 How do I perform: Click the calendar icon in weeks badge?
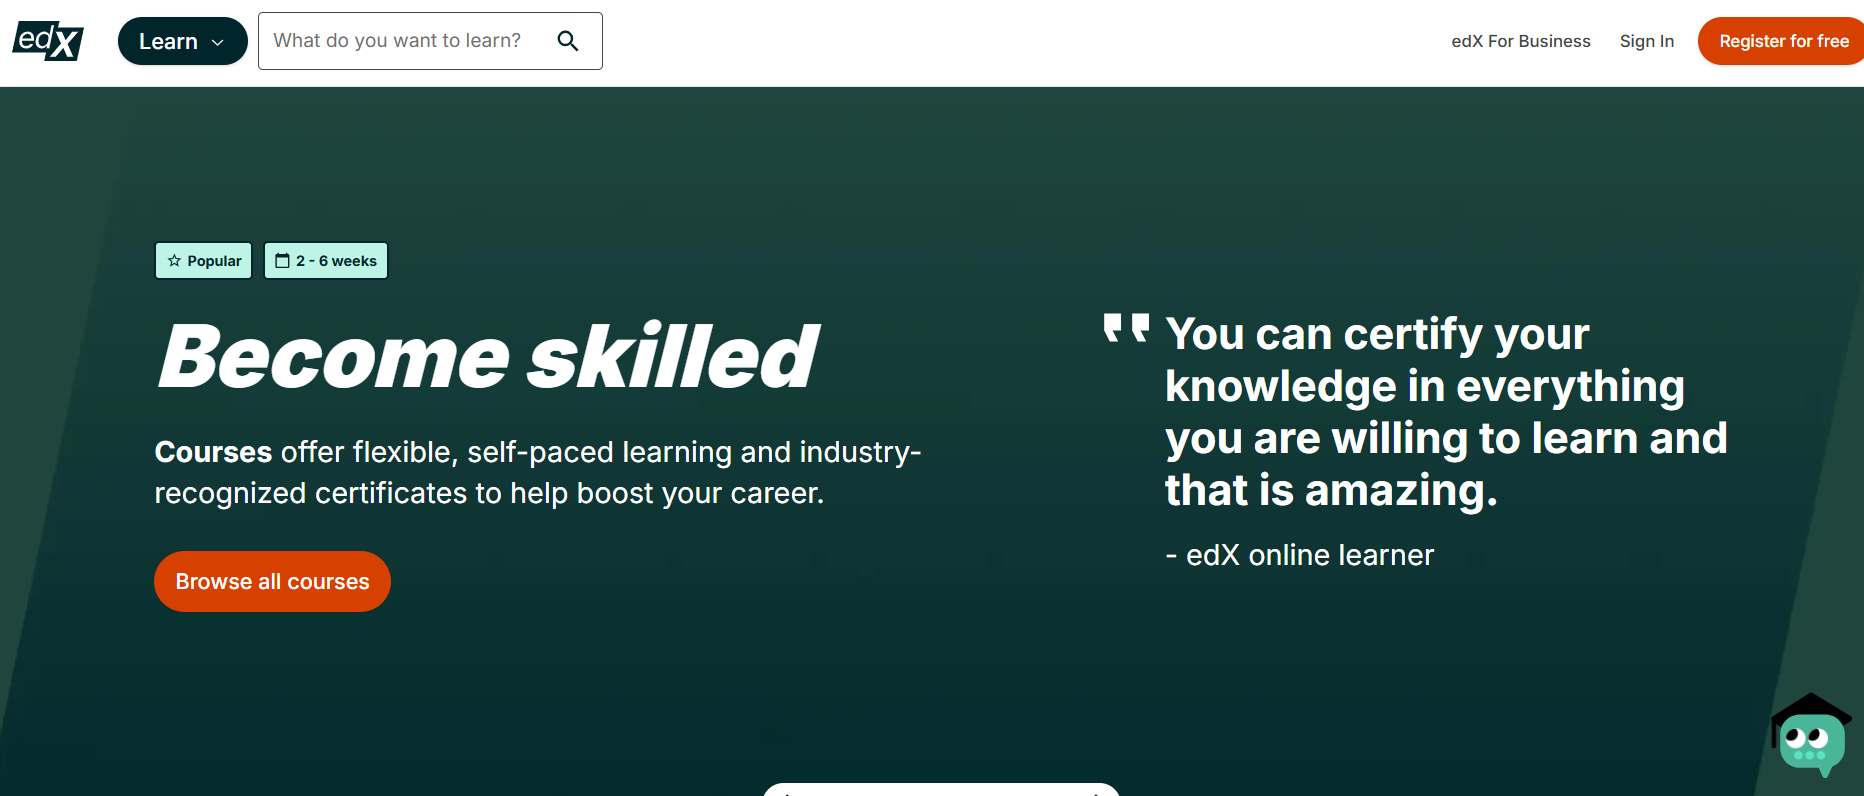283,261
